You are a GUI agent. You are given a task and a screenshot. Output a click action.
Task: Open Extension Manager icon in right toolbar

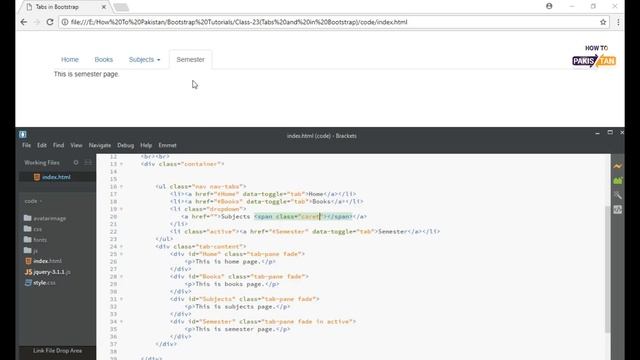618,181
